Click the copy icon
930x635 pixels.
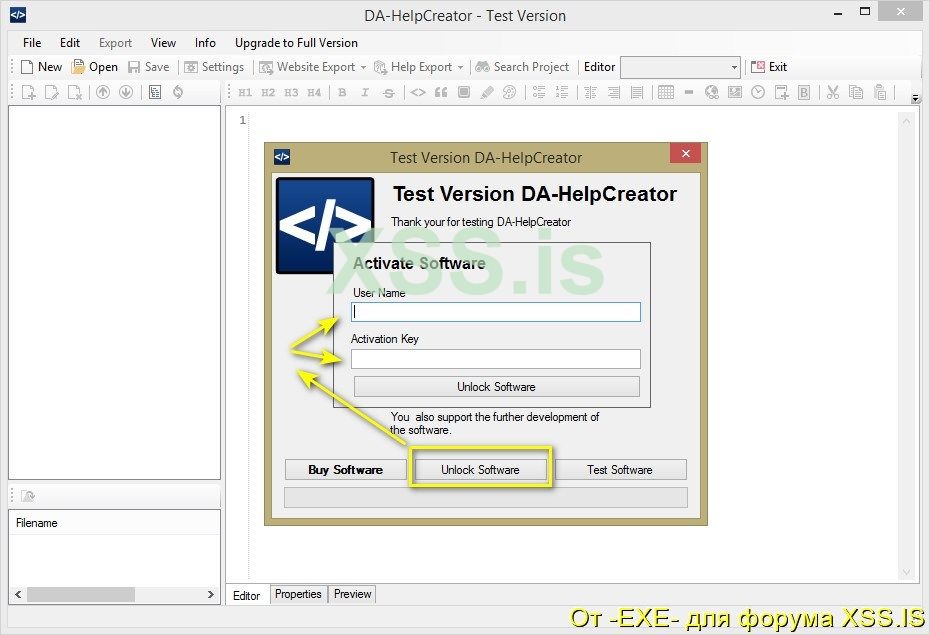tap(856, 92)
